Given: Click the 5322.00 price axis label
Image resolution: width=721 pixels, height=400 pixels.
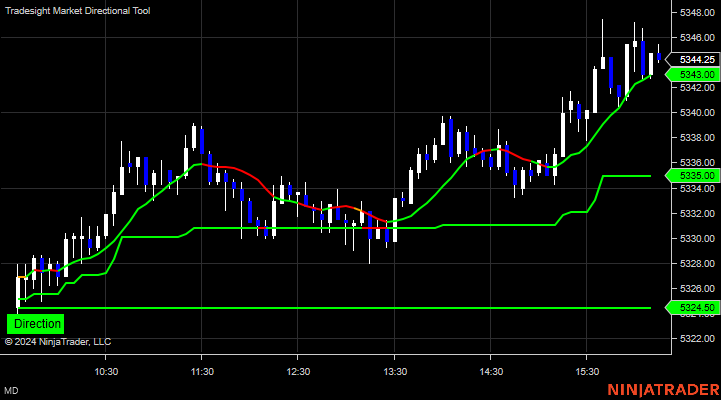Looking at the screenshot, I should [697, 339].
